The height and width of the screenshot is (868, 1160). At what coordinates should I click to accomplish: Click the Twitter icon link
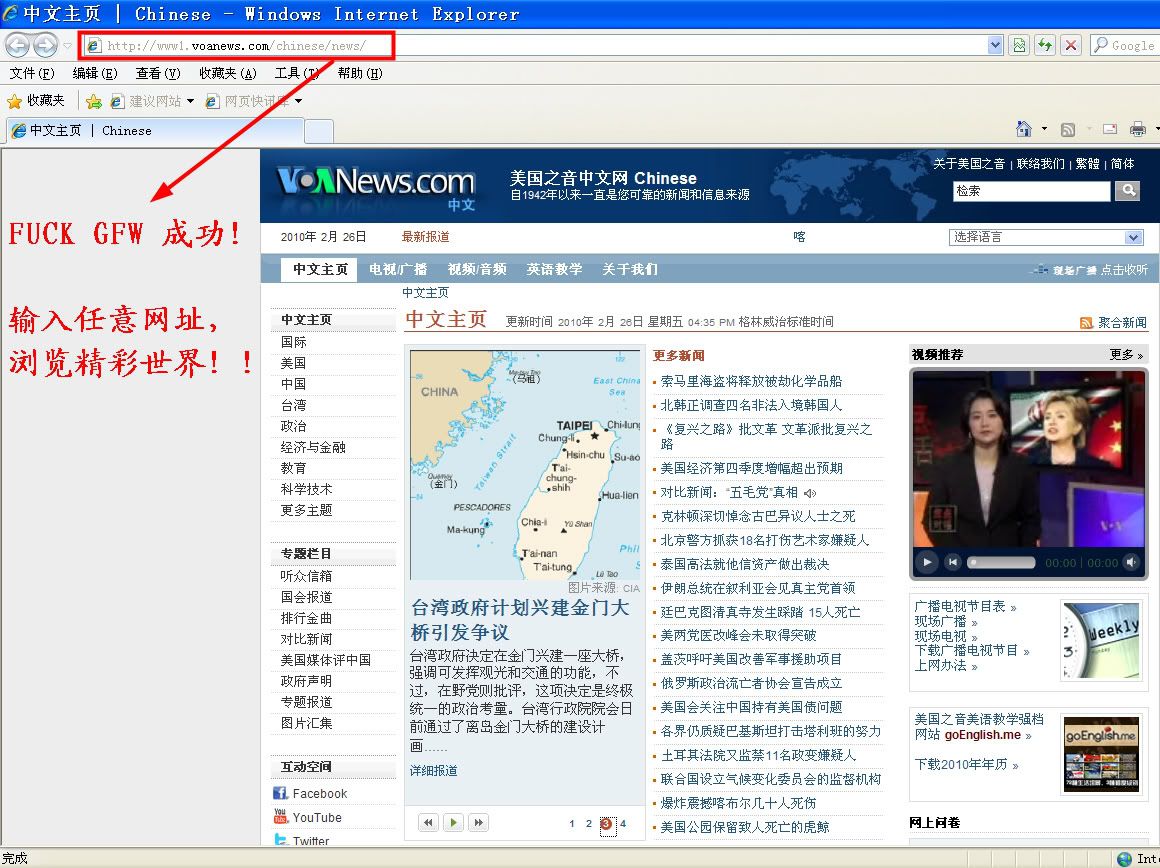(x=280, y=840)
